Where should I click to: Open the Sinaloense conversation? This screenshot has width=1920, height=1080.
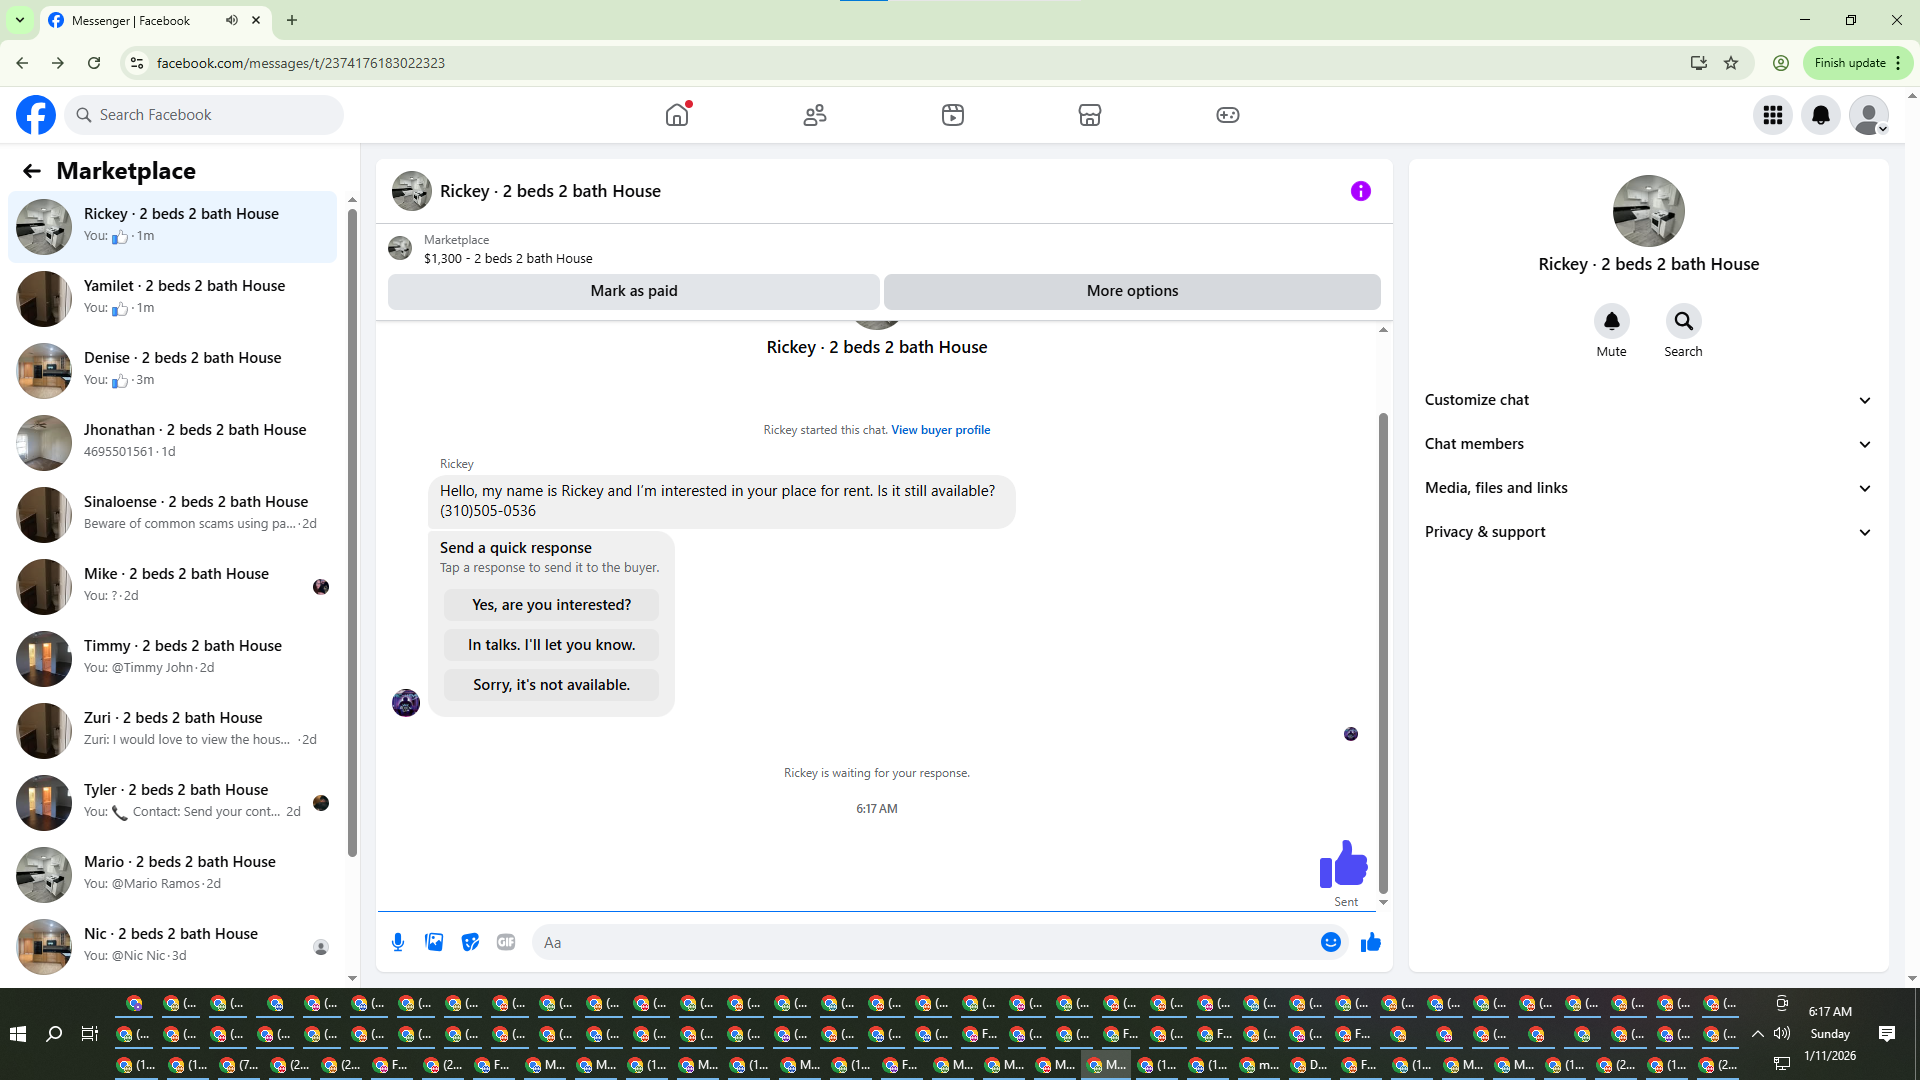tap(173, 515)
